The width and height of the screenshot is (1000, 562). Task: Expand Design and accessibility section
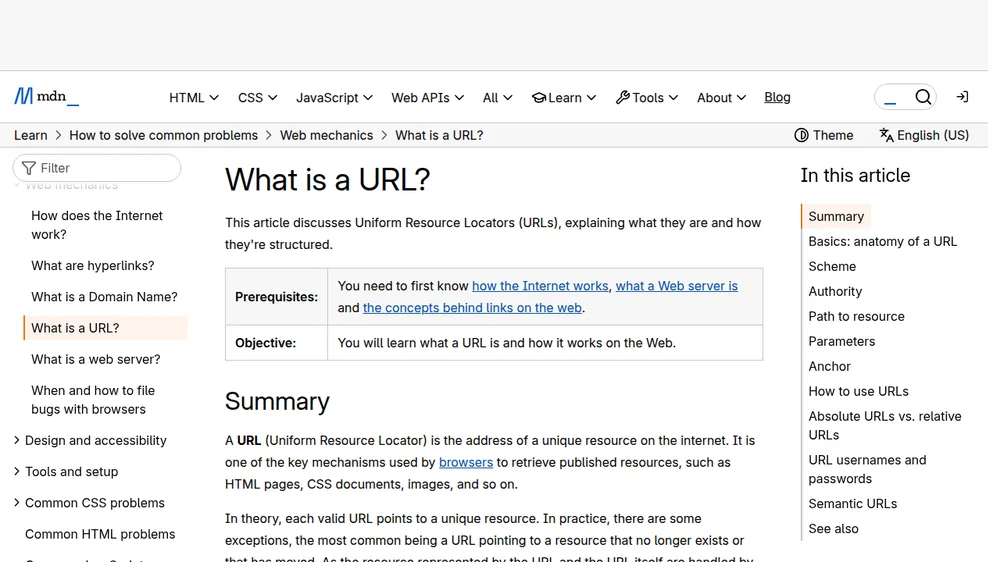pyautogui.click(x=89, y=440)
